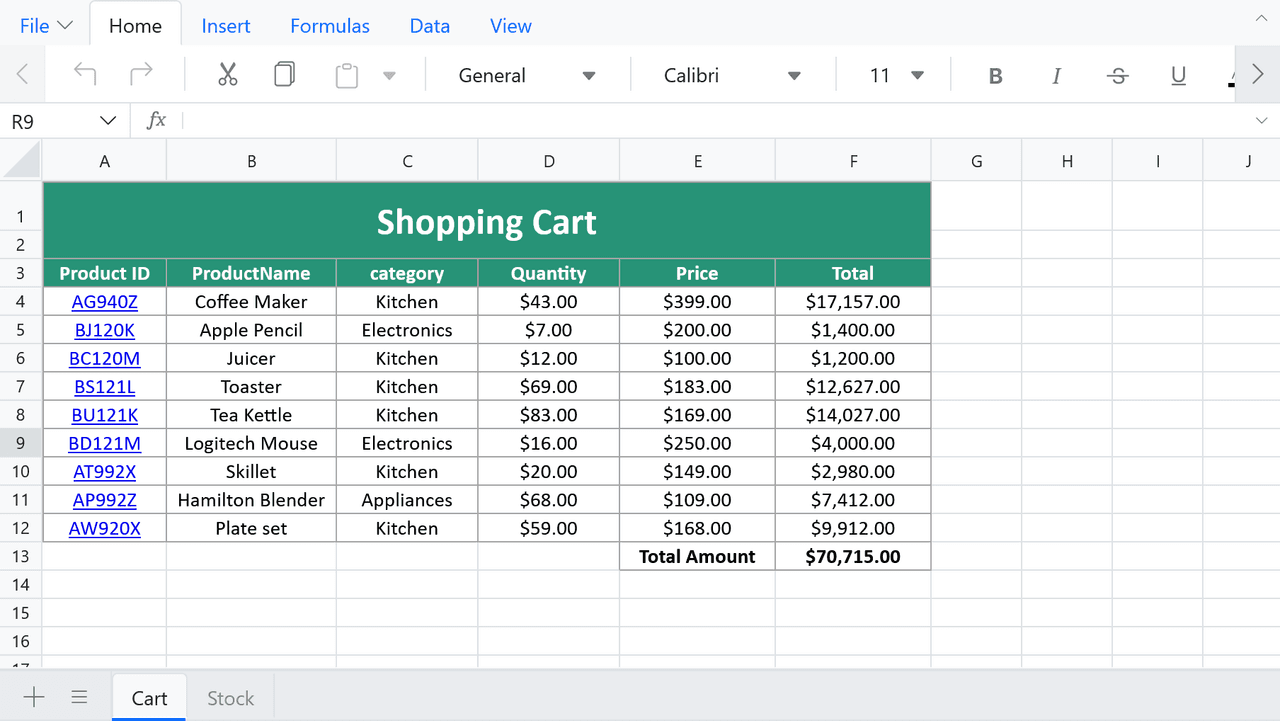The image size is (1280, 721).
Task: Select the Total Amount label cell
Action: tap(697, 556)
